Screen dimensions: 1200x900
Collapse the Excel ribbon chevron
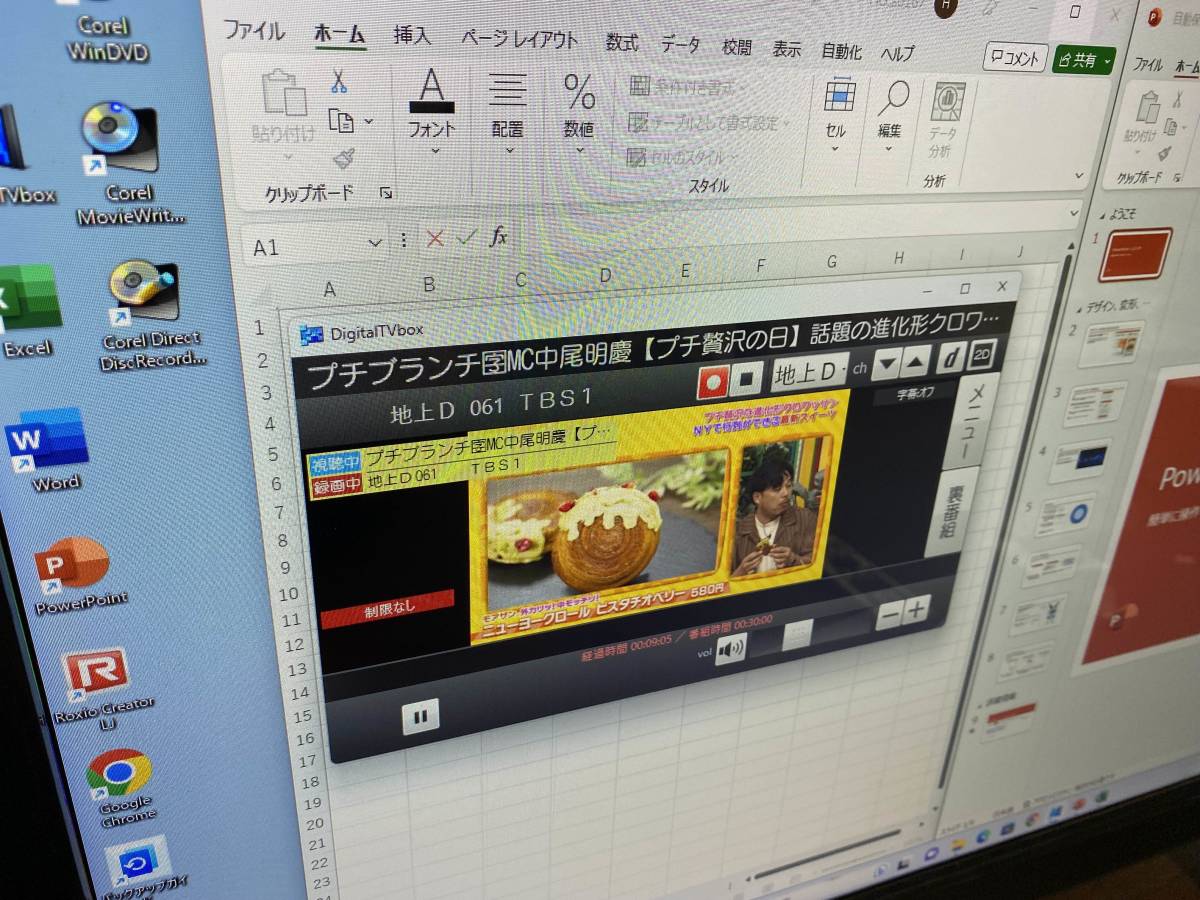pos(1079,175)
